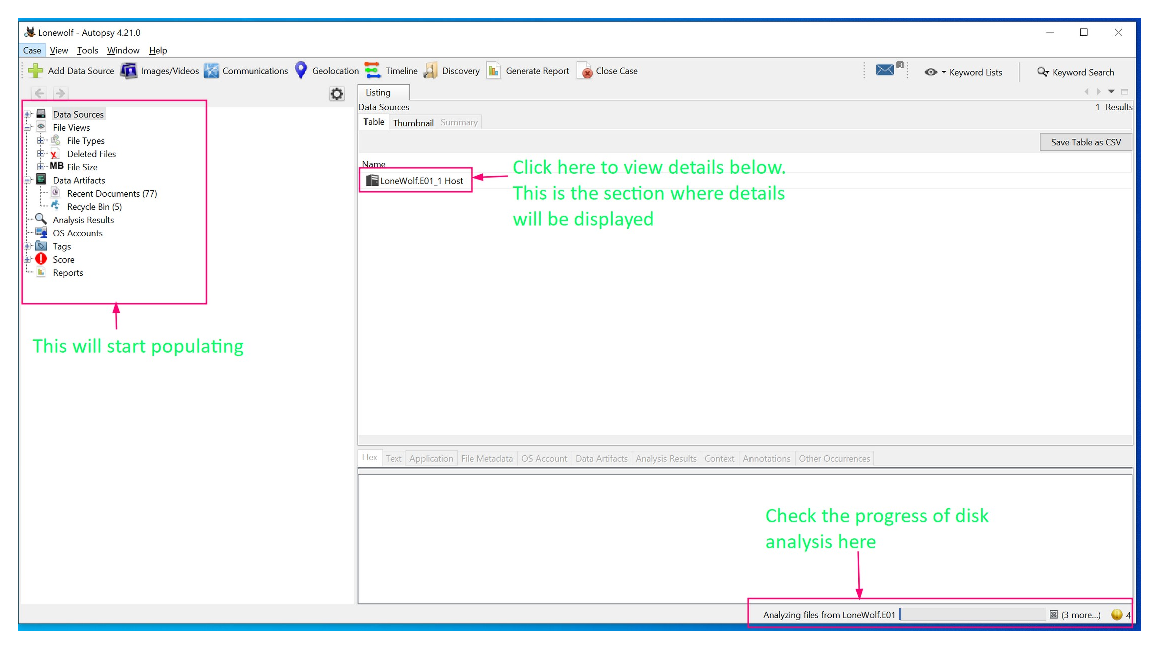Expand the Deleted Files node
The width and height of the screenshot is (1159, 649).
(41, 154)
